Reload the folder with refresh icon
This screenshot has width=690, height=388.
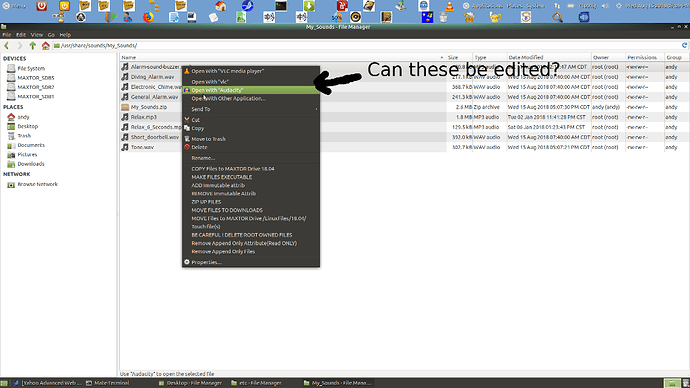pyautogui.click(x=684, y=45)
